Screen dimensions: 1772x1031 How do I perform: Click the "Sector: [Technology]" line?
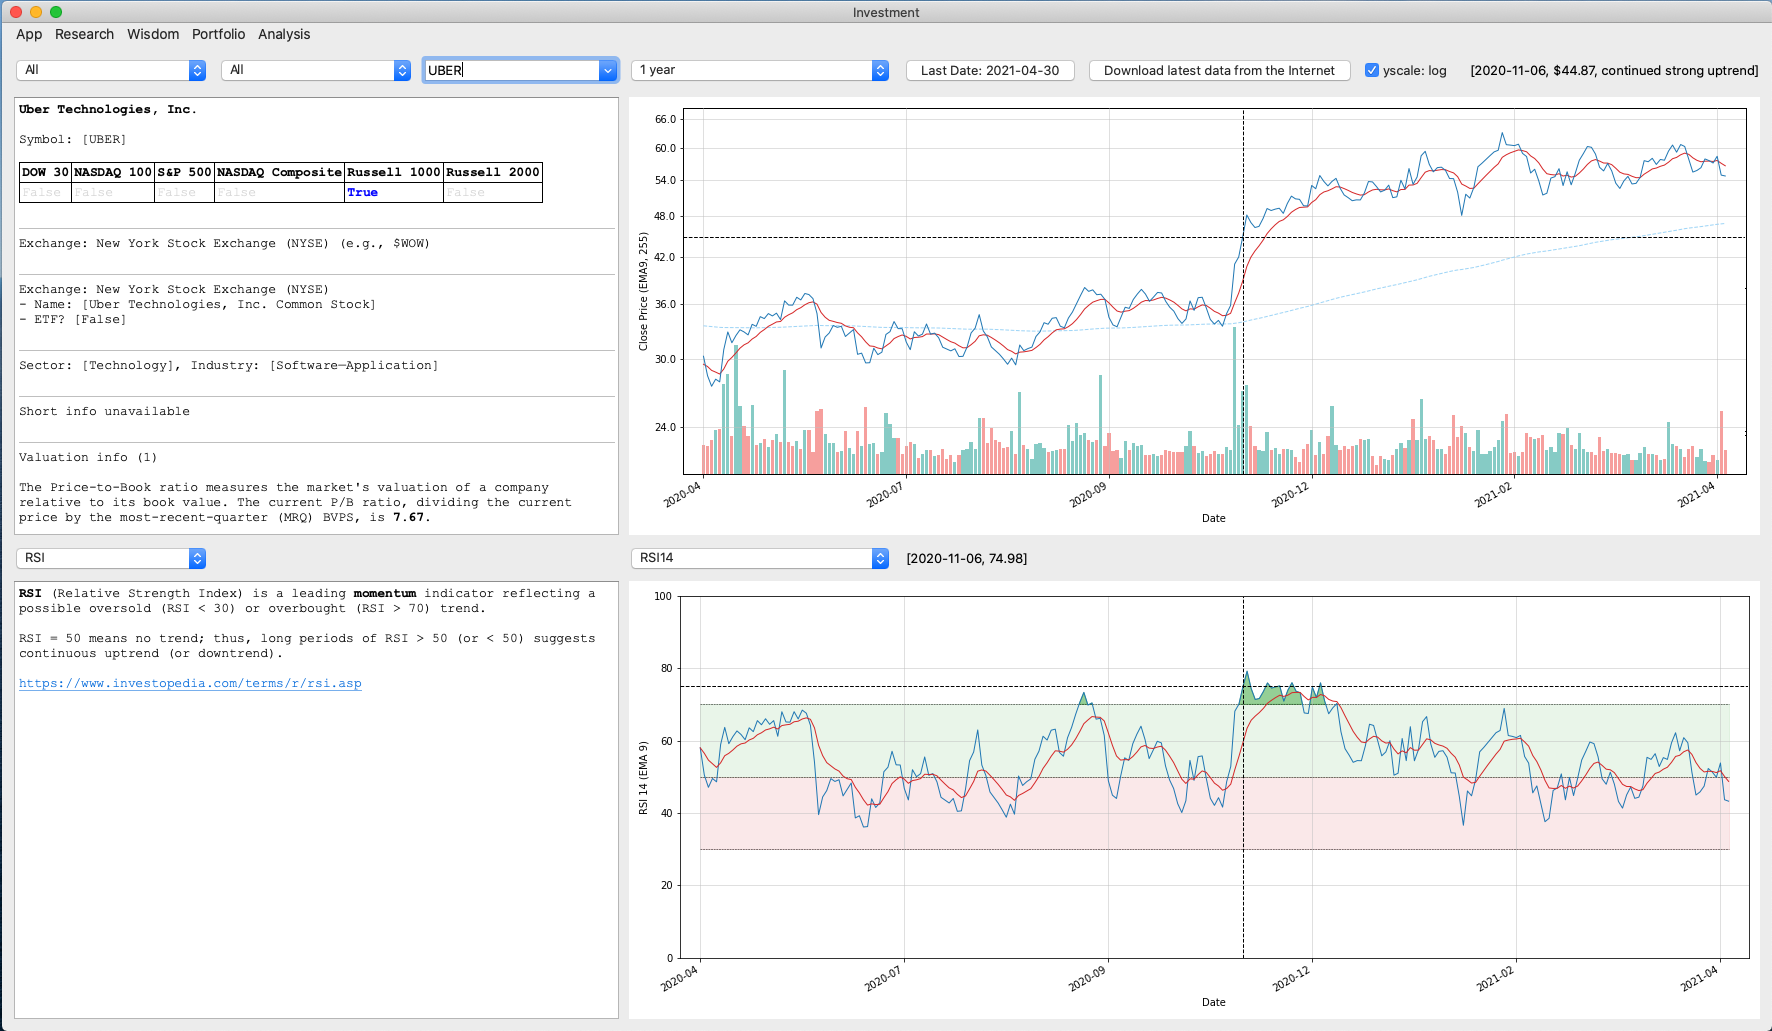[229, 366]
